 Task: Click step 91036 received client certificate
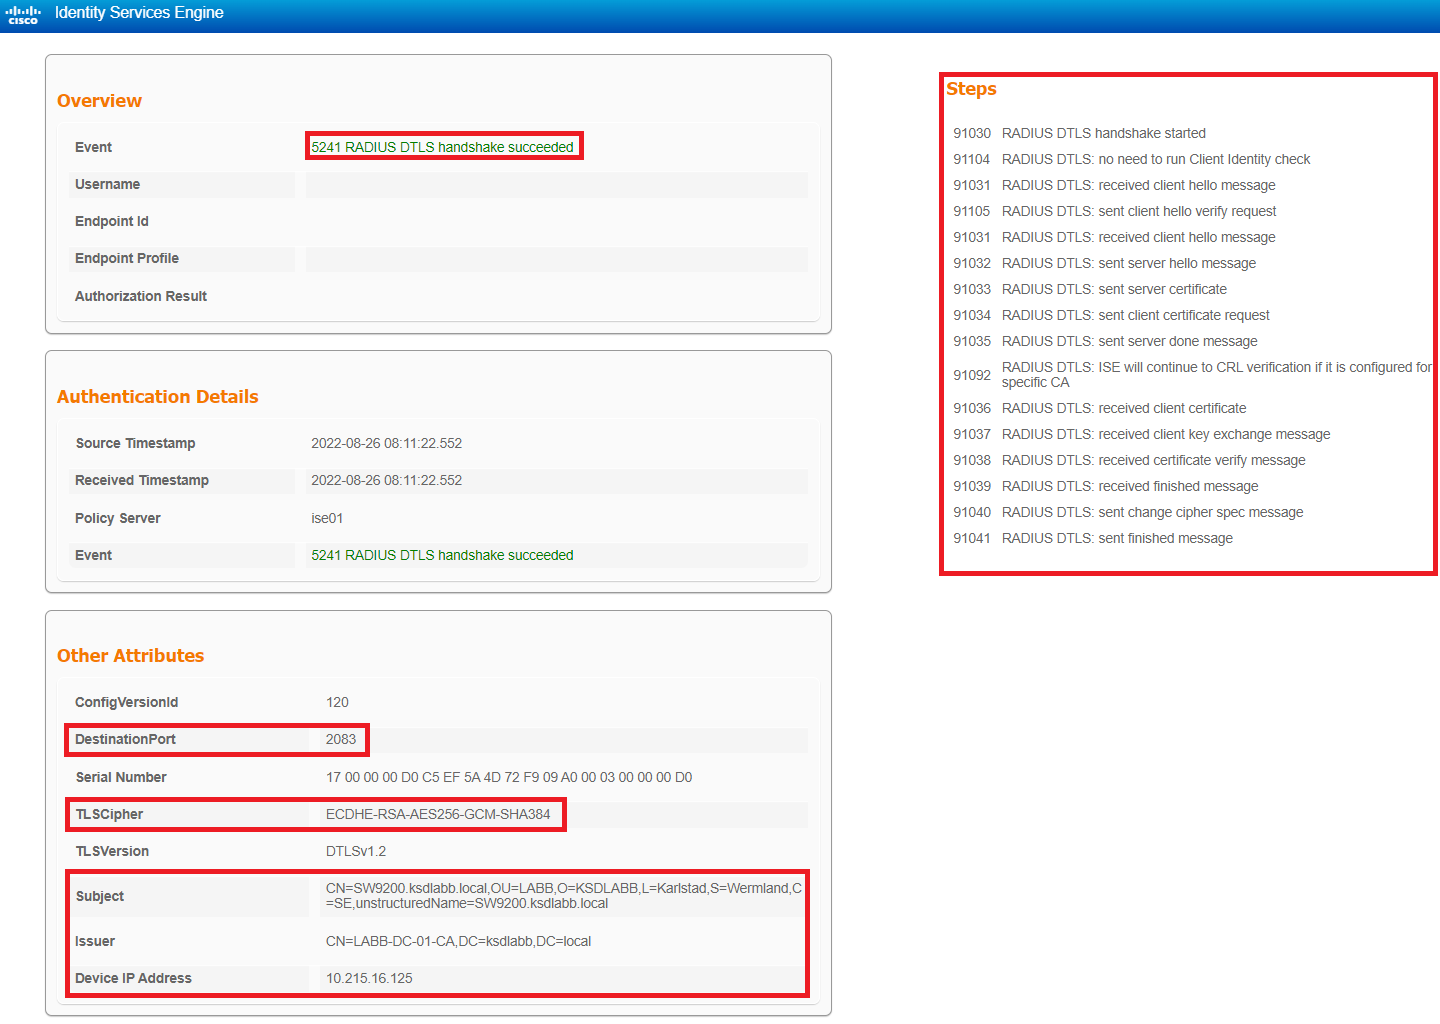(1099, 408)
